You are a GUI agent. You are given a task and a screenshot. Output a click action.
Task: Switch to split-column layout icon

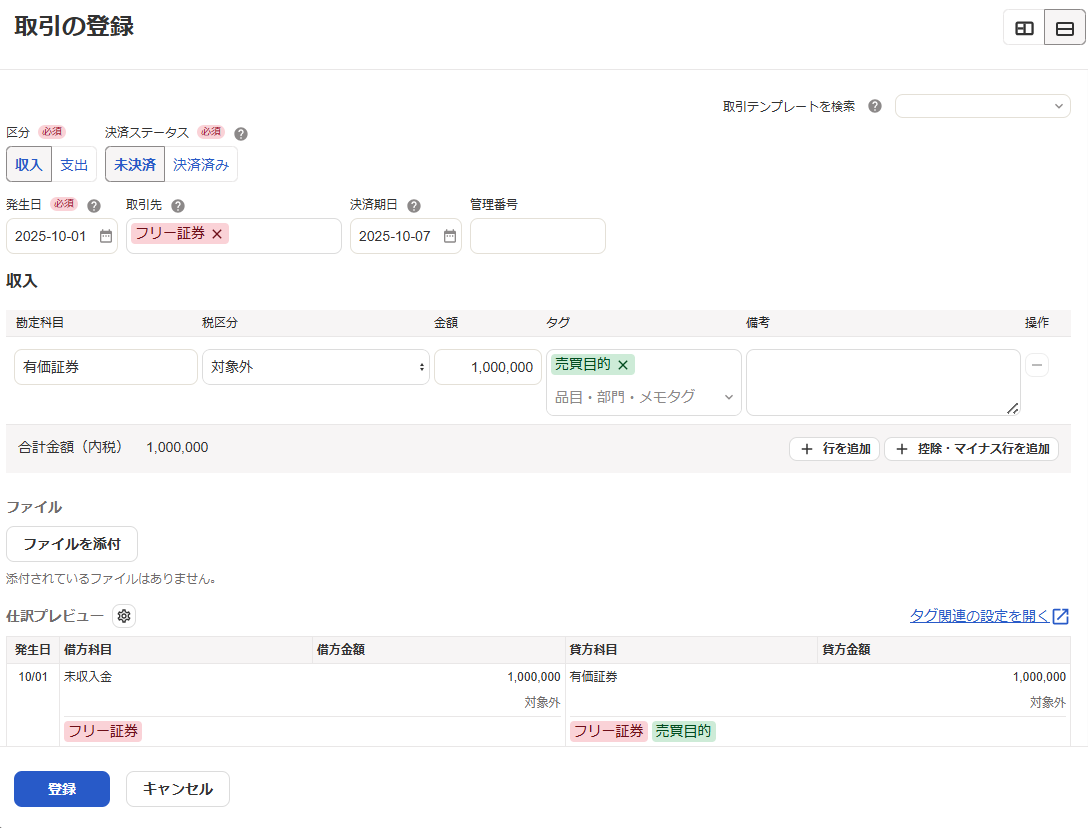coord(1024,28)
